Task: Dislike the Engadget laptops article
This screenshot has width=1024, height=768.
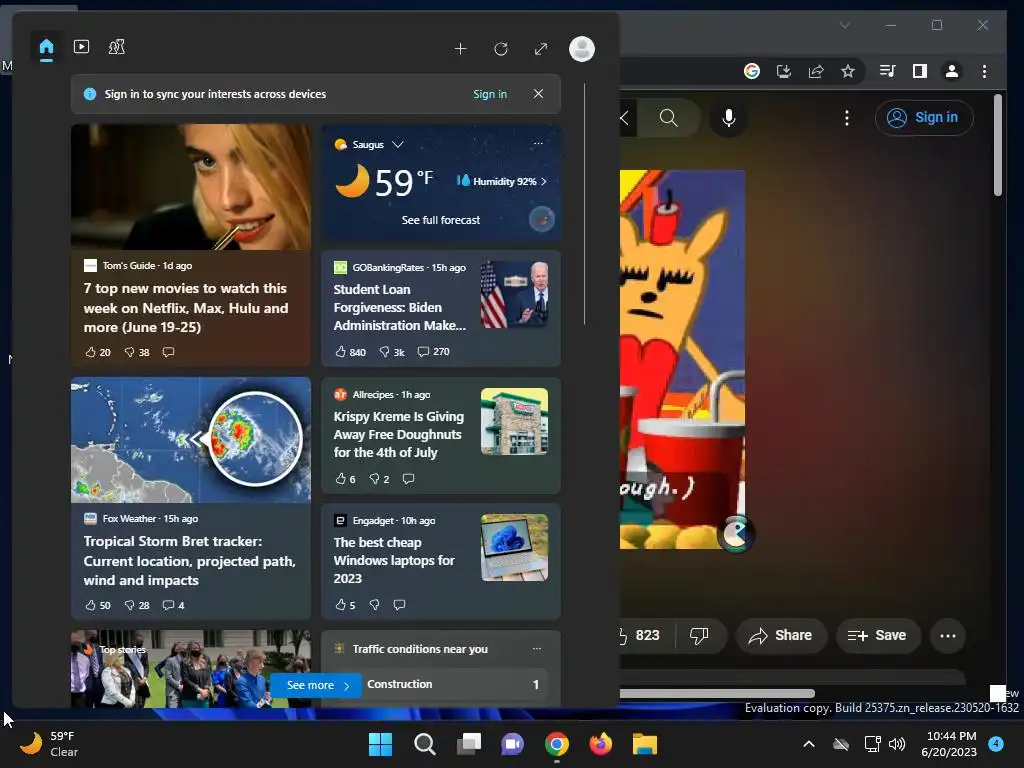Action: 374,605
